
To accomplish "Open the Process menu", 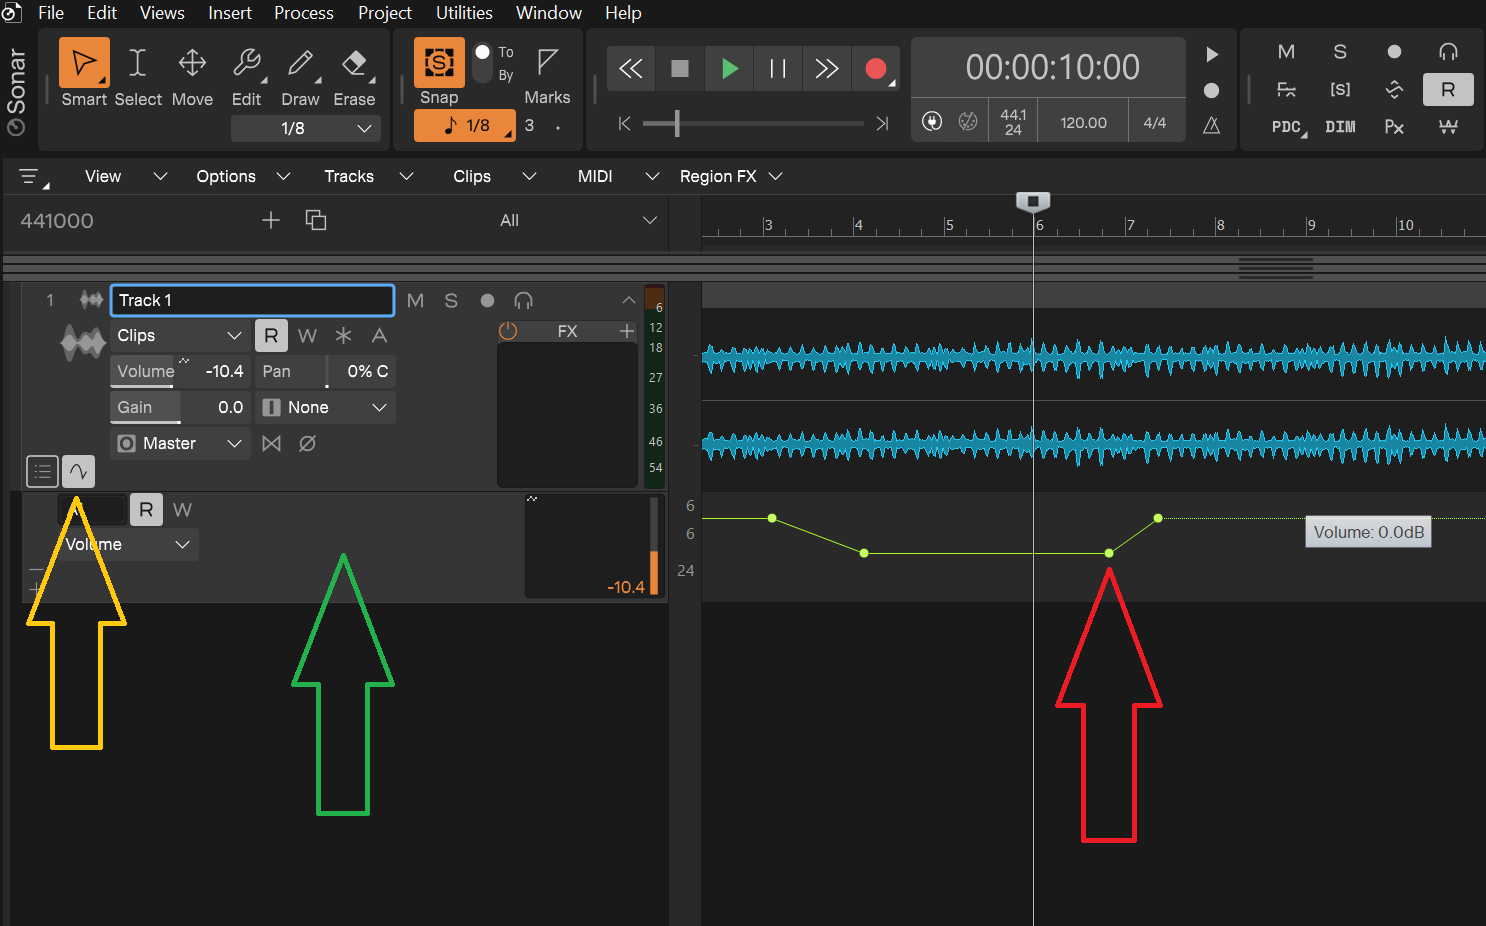I will [x=303, y=13].
